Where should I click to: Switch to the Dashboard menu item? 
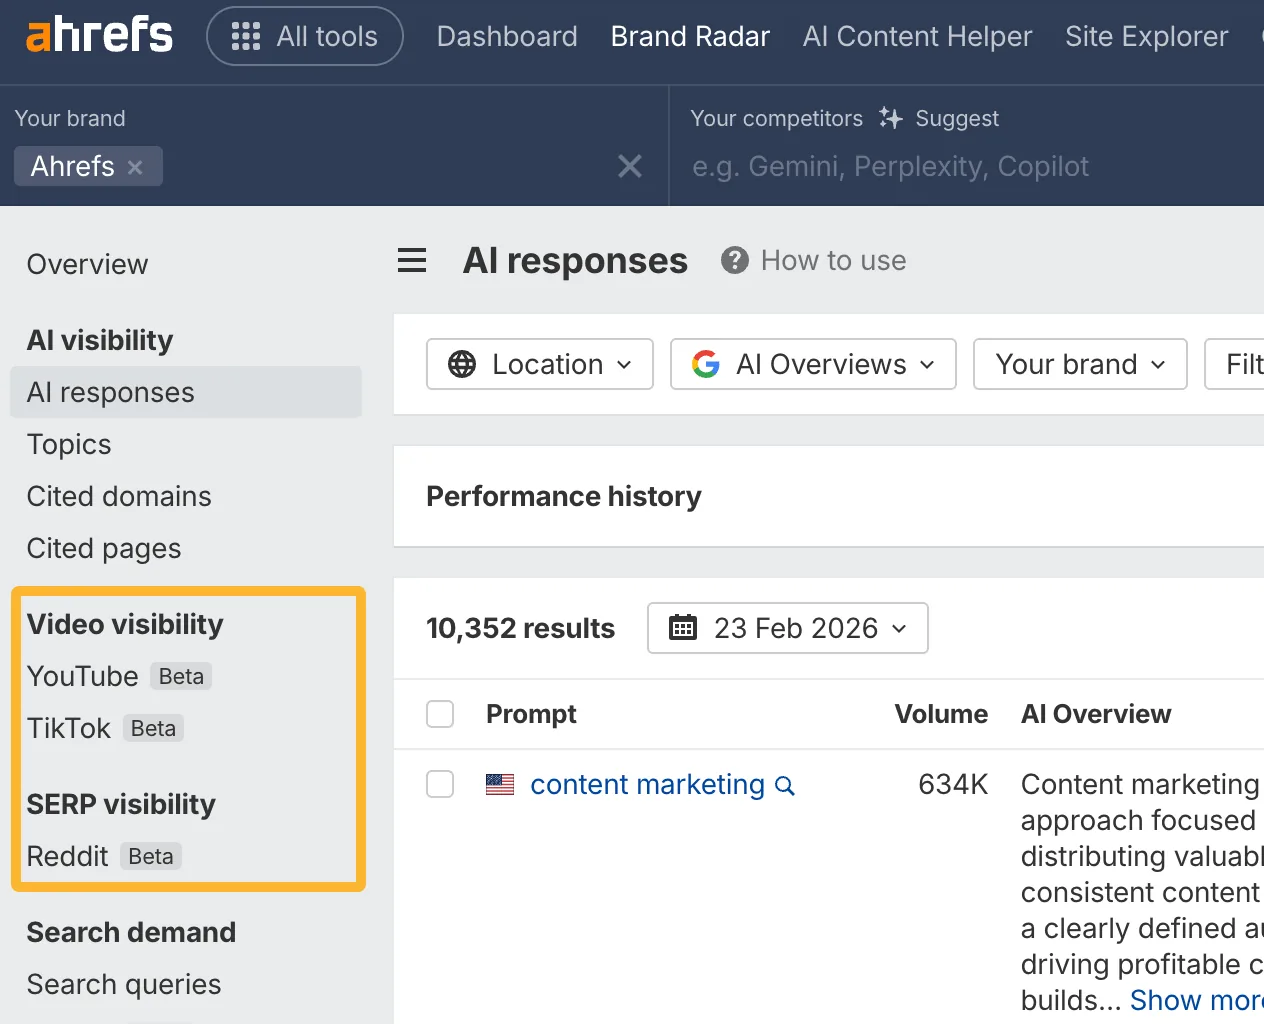[x=507, y=36]
